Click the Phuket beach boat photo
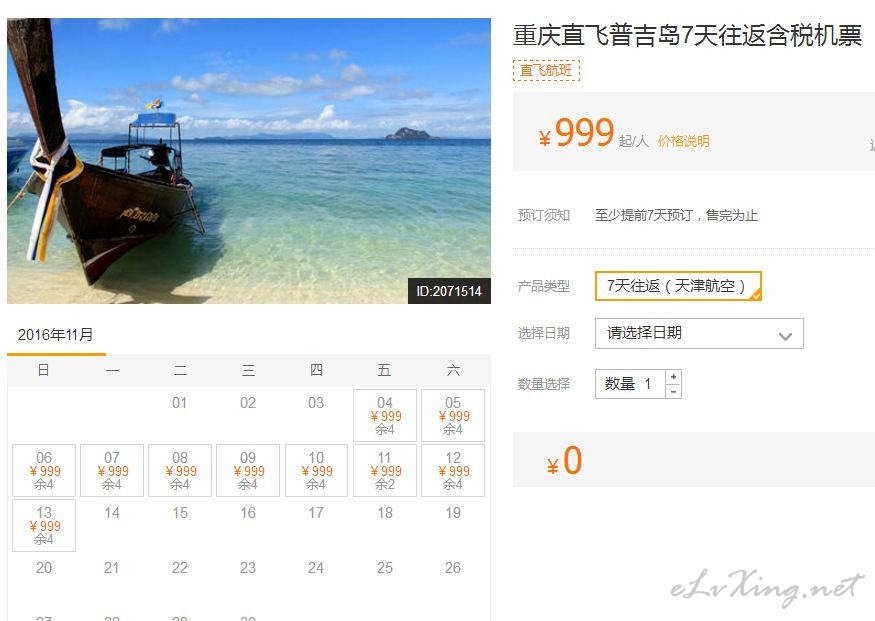Screen dimensions: 875x621 [x=249, y=161]
